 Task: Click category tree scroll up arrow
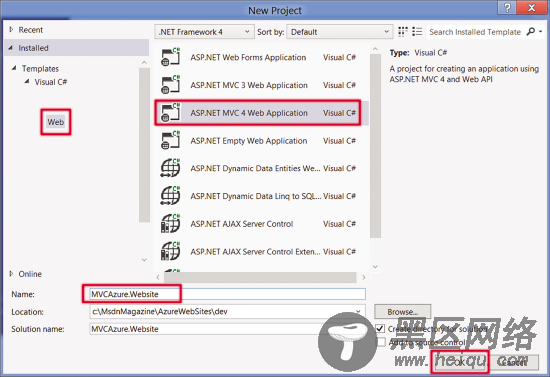coord(144,62)
